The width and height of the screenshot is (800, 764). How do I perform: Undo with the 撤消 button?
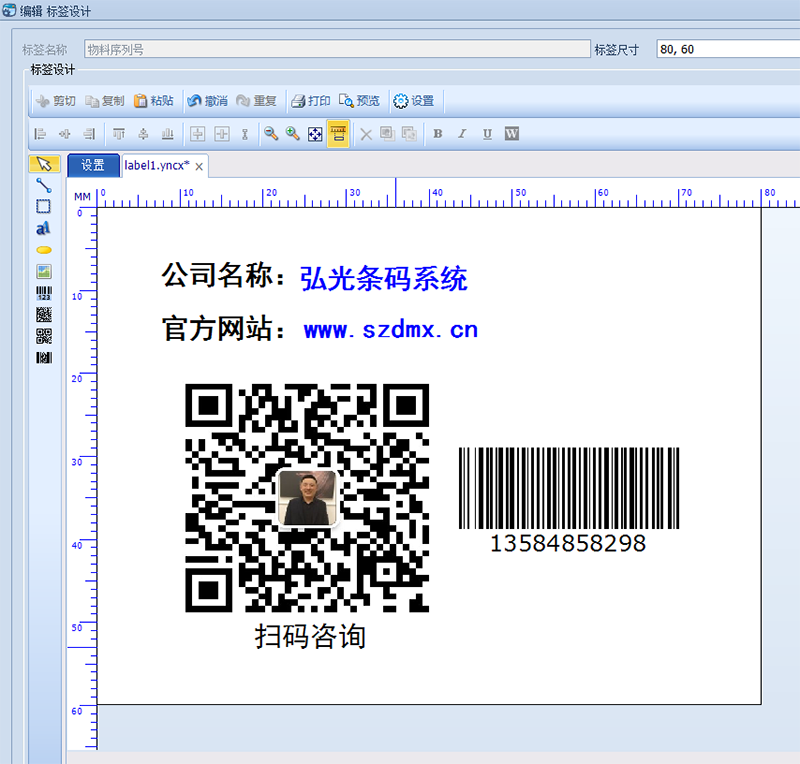point(207,101)
